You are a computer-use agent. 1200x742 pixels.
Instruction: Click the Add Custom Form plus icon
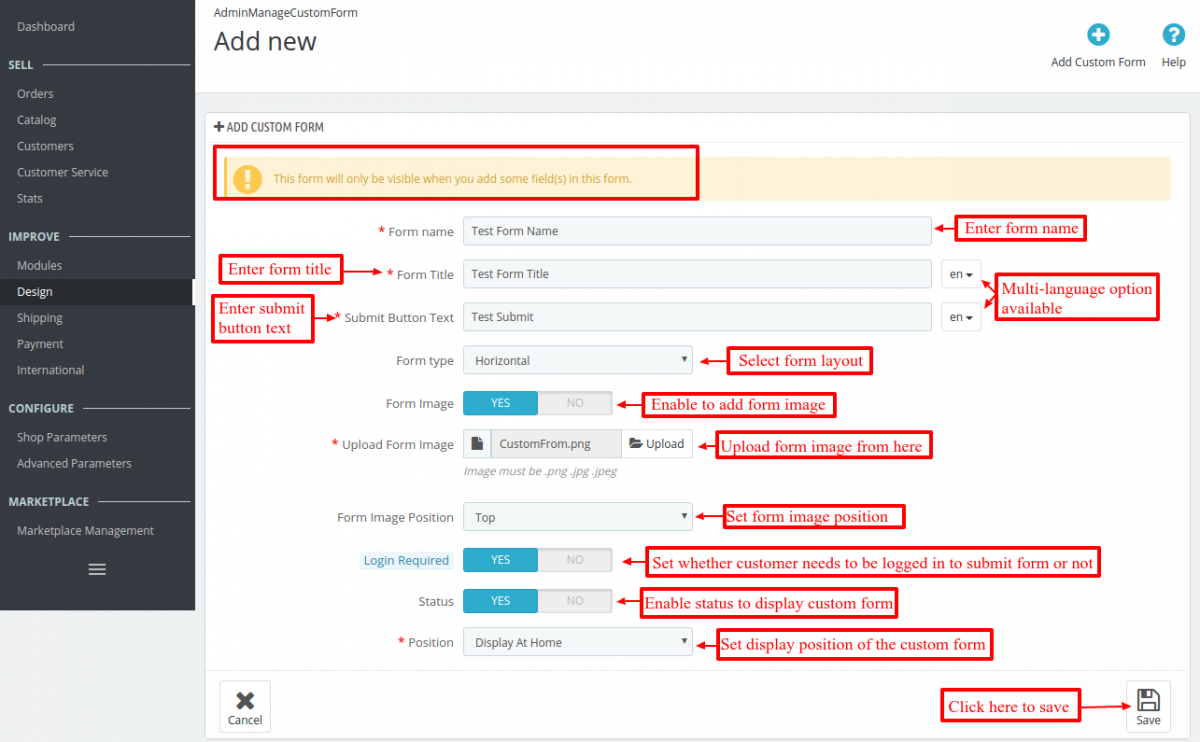click(1098, 35)
